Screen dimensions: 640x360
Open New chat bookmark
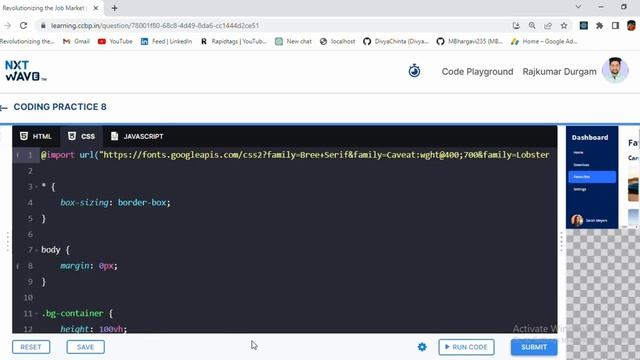click(x=293, y=41)
